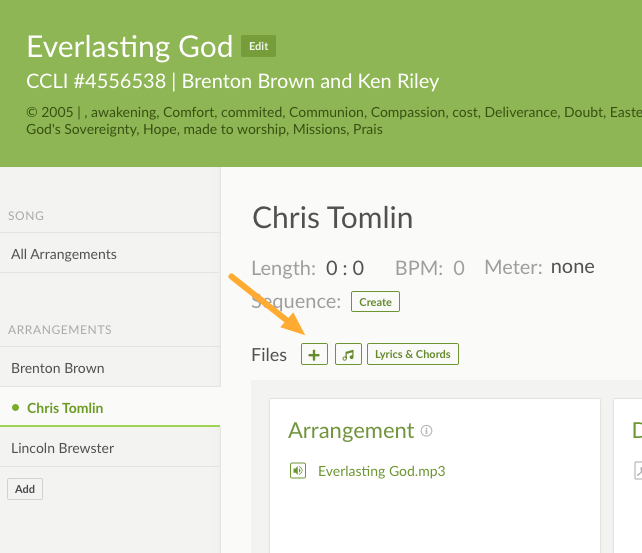642x553 pixels.
Task: Click the Arrangement section heading
Action: click(351, 431)
